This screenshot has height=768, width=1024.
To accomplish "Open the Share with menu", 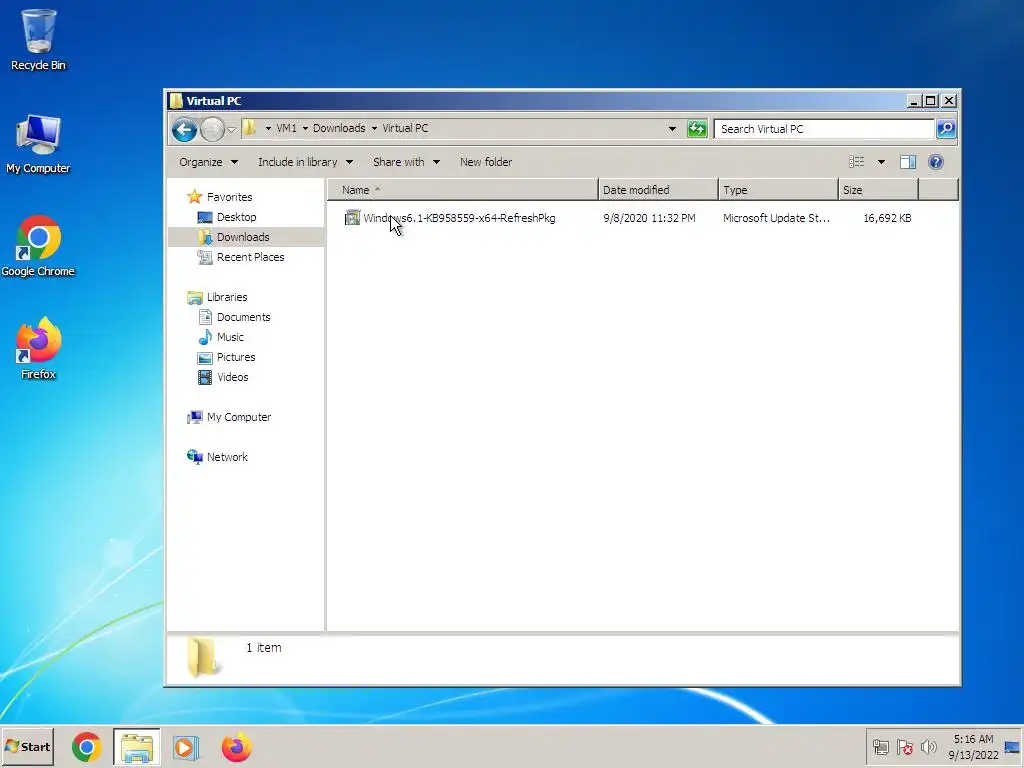I will [x=406, y=162].
